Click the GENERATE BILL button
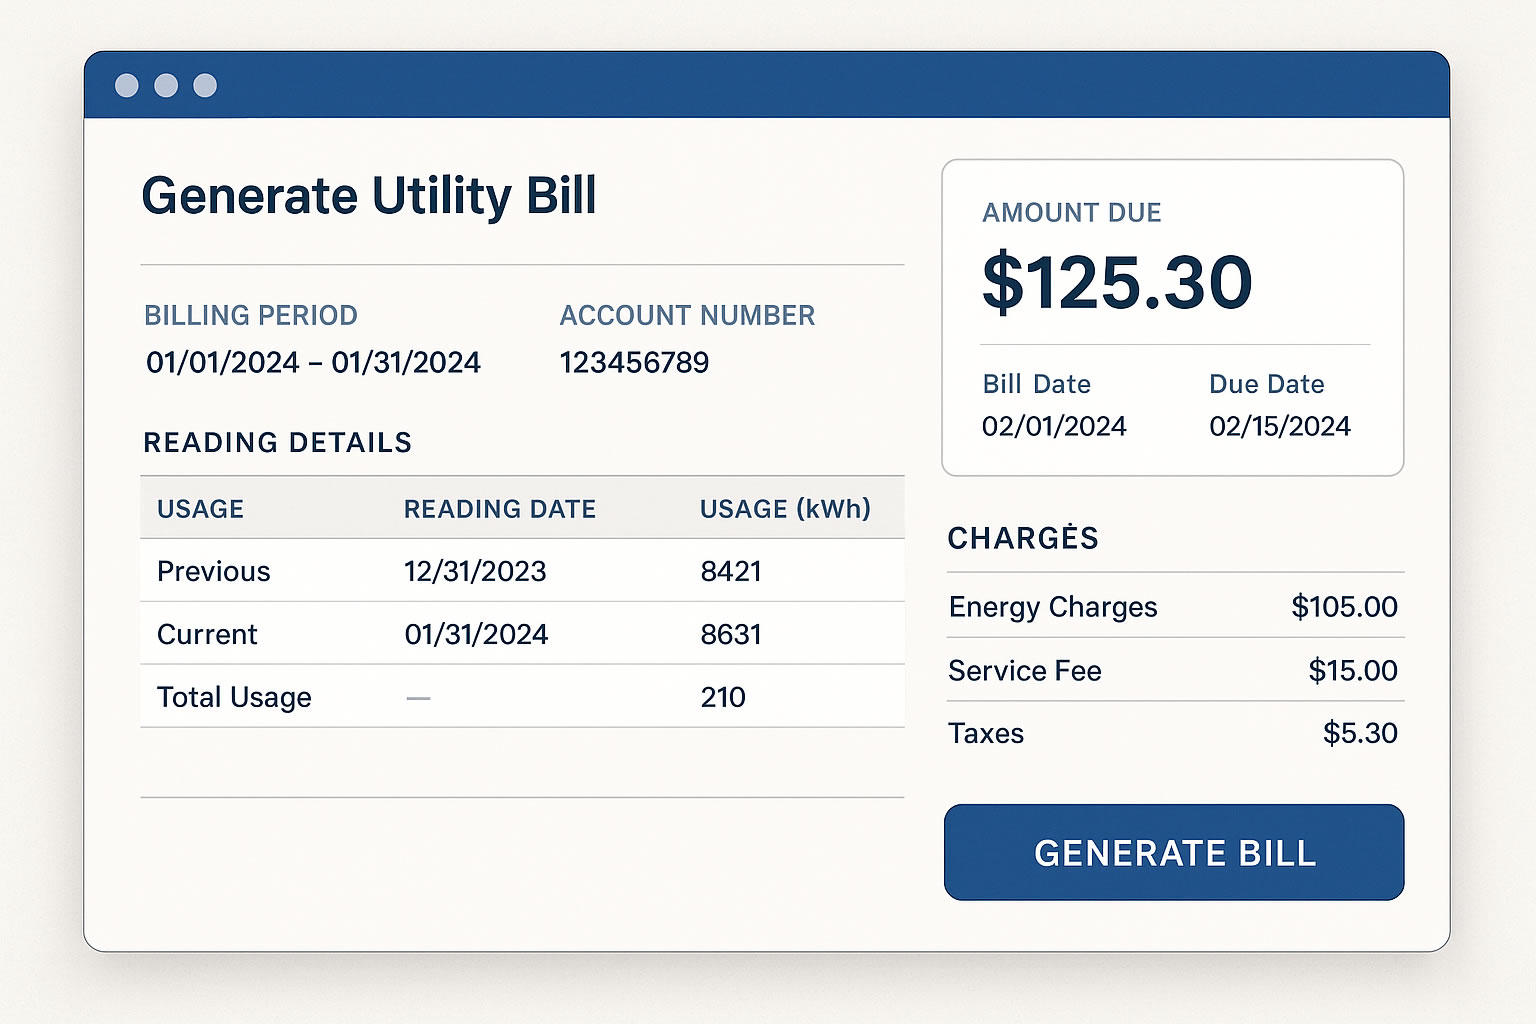This screenshot has height=1024, width=1536. coord(1174,853)
